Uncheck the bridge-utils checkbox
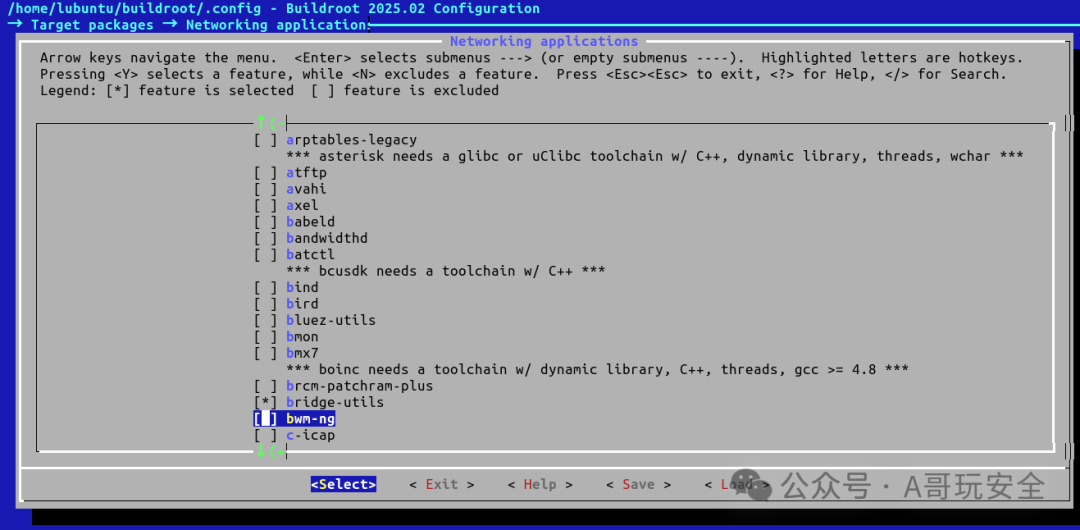 [266, 402]
